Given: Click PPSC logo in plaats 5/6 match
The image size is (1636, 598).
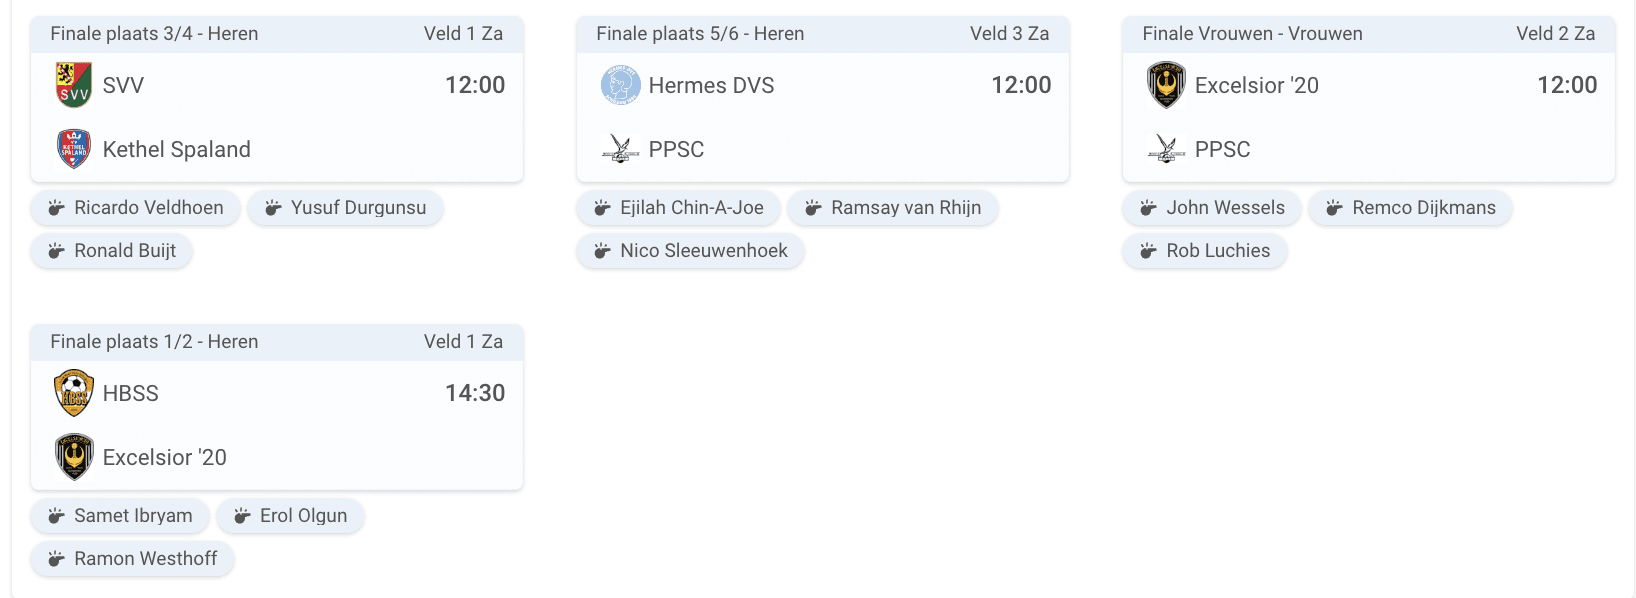Looking at the screenshot, I should point(620,149).
